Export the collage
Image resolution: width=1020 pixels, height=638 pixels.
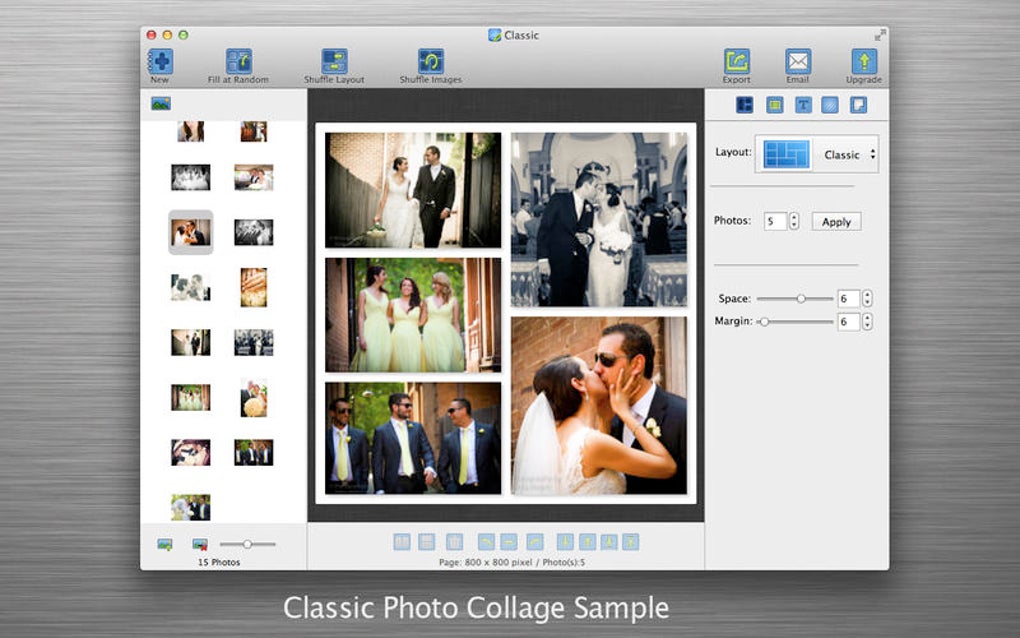click(737, 62)
